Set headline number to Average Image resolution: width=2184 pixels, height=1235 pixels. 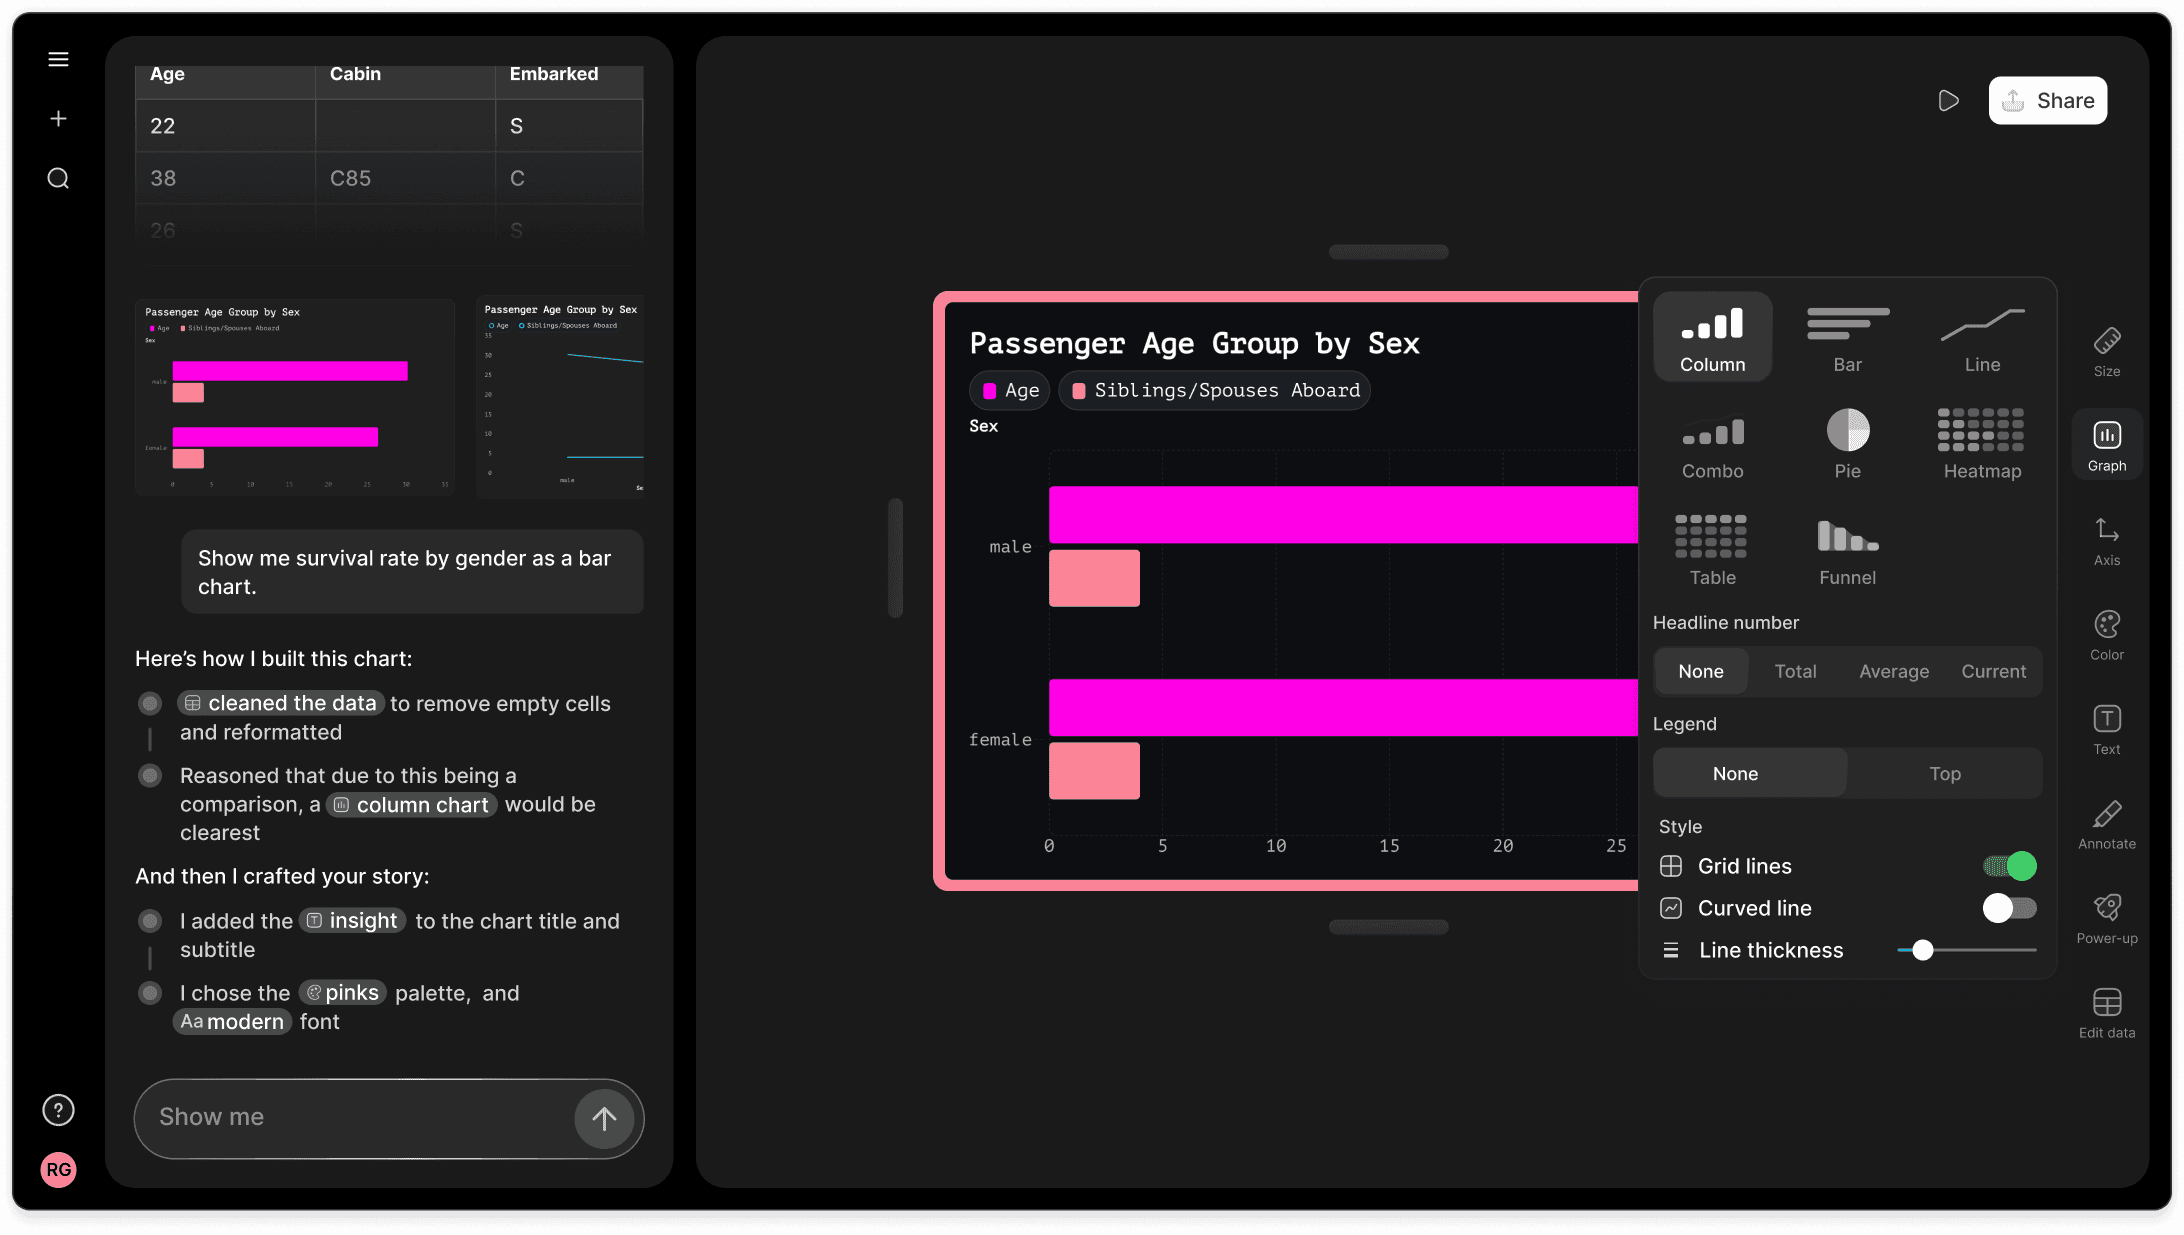[x=1893, y=671]
